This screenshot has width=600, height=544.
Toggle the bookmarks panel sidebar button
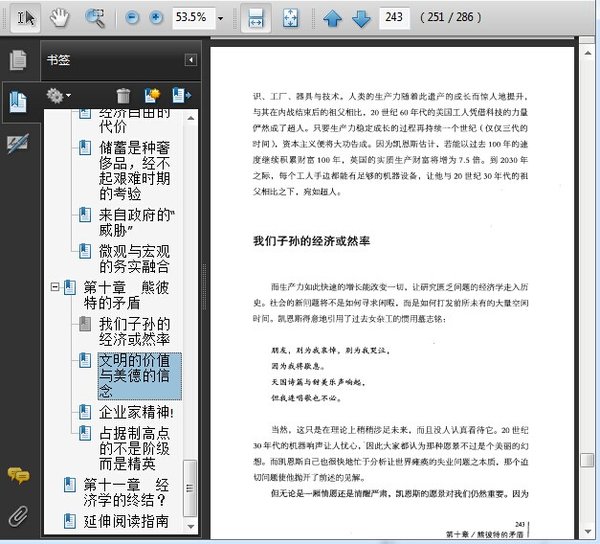pyautogui.click(x=18, y=102)
